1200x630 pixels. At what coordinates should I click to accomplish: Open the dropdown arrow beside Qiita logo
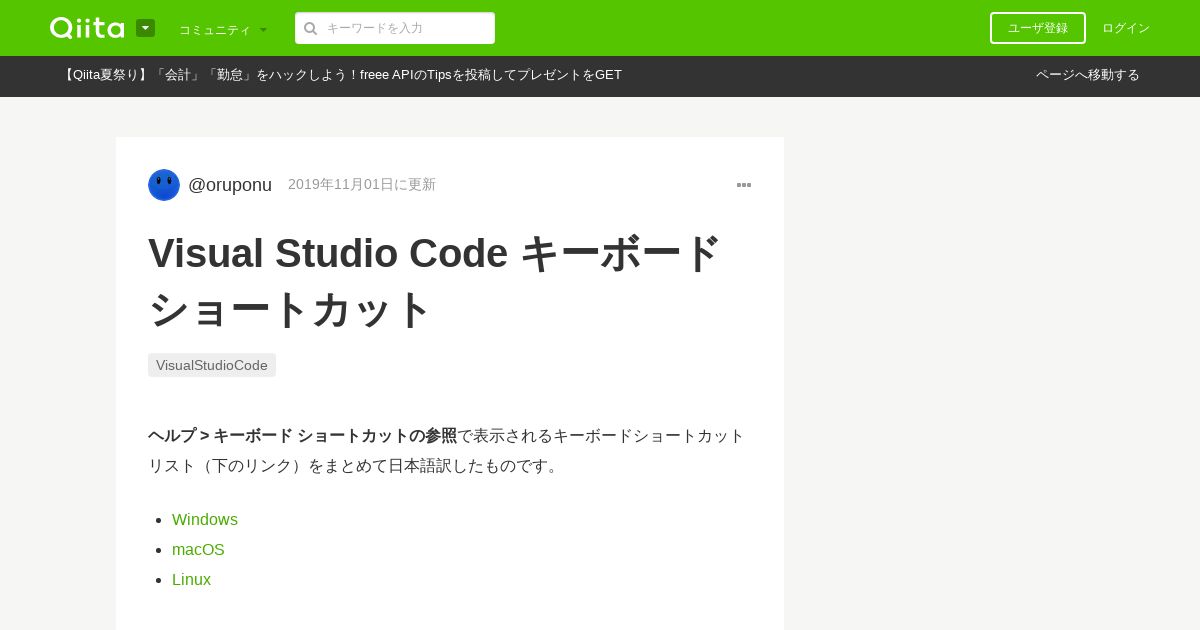click(x=145, y=28)
